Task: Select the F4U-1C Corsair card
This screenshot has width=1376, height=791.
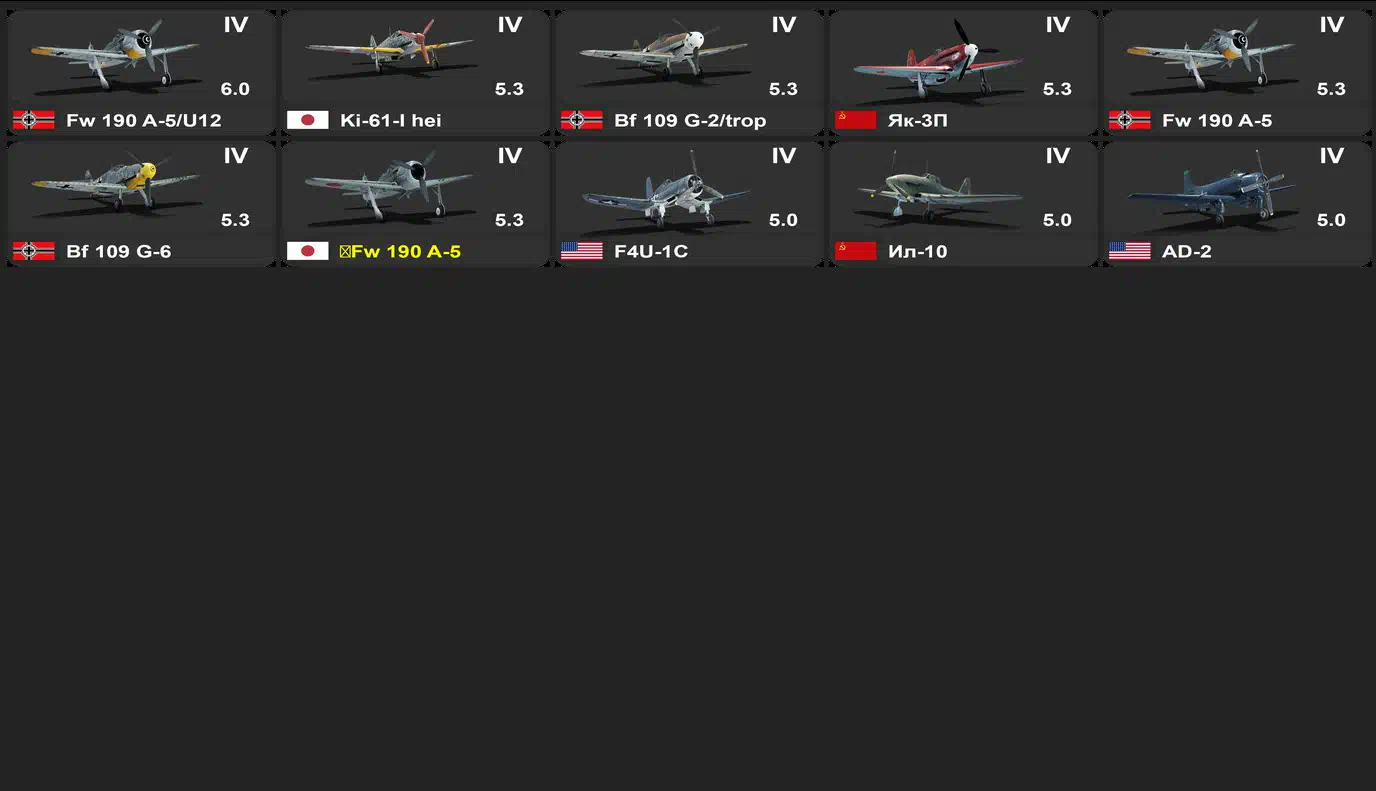Action: point(689,203)
